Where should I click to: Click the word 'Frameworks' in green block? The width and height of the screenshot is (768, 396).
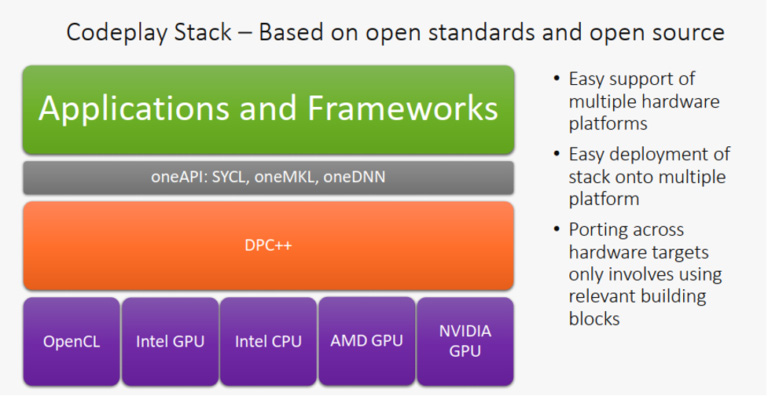click(403, 108)
